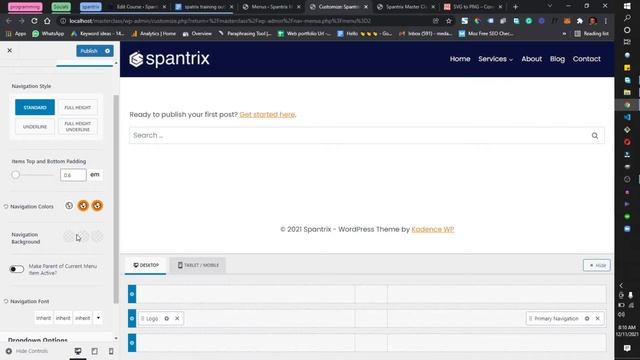
Task: Click the Items Top and Bottom Padding slider
Action: (x=33, y=175)
